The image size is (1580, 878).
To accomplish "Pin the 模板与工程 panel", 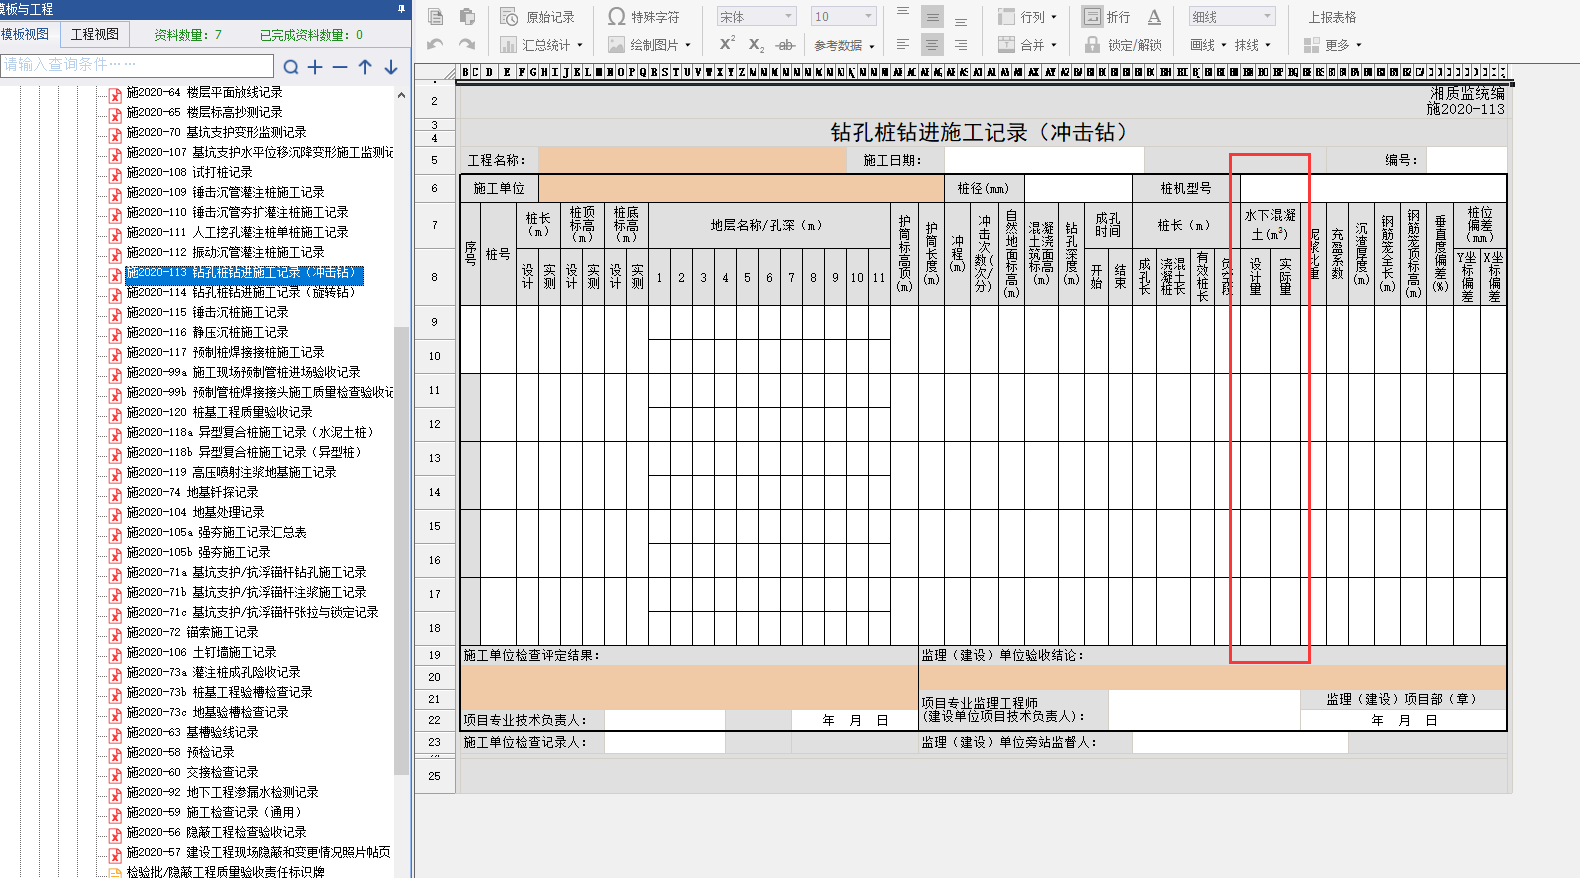I will (x=401, y=9).
